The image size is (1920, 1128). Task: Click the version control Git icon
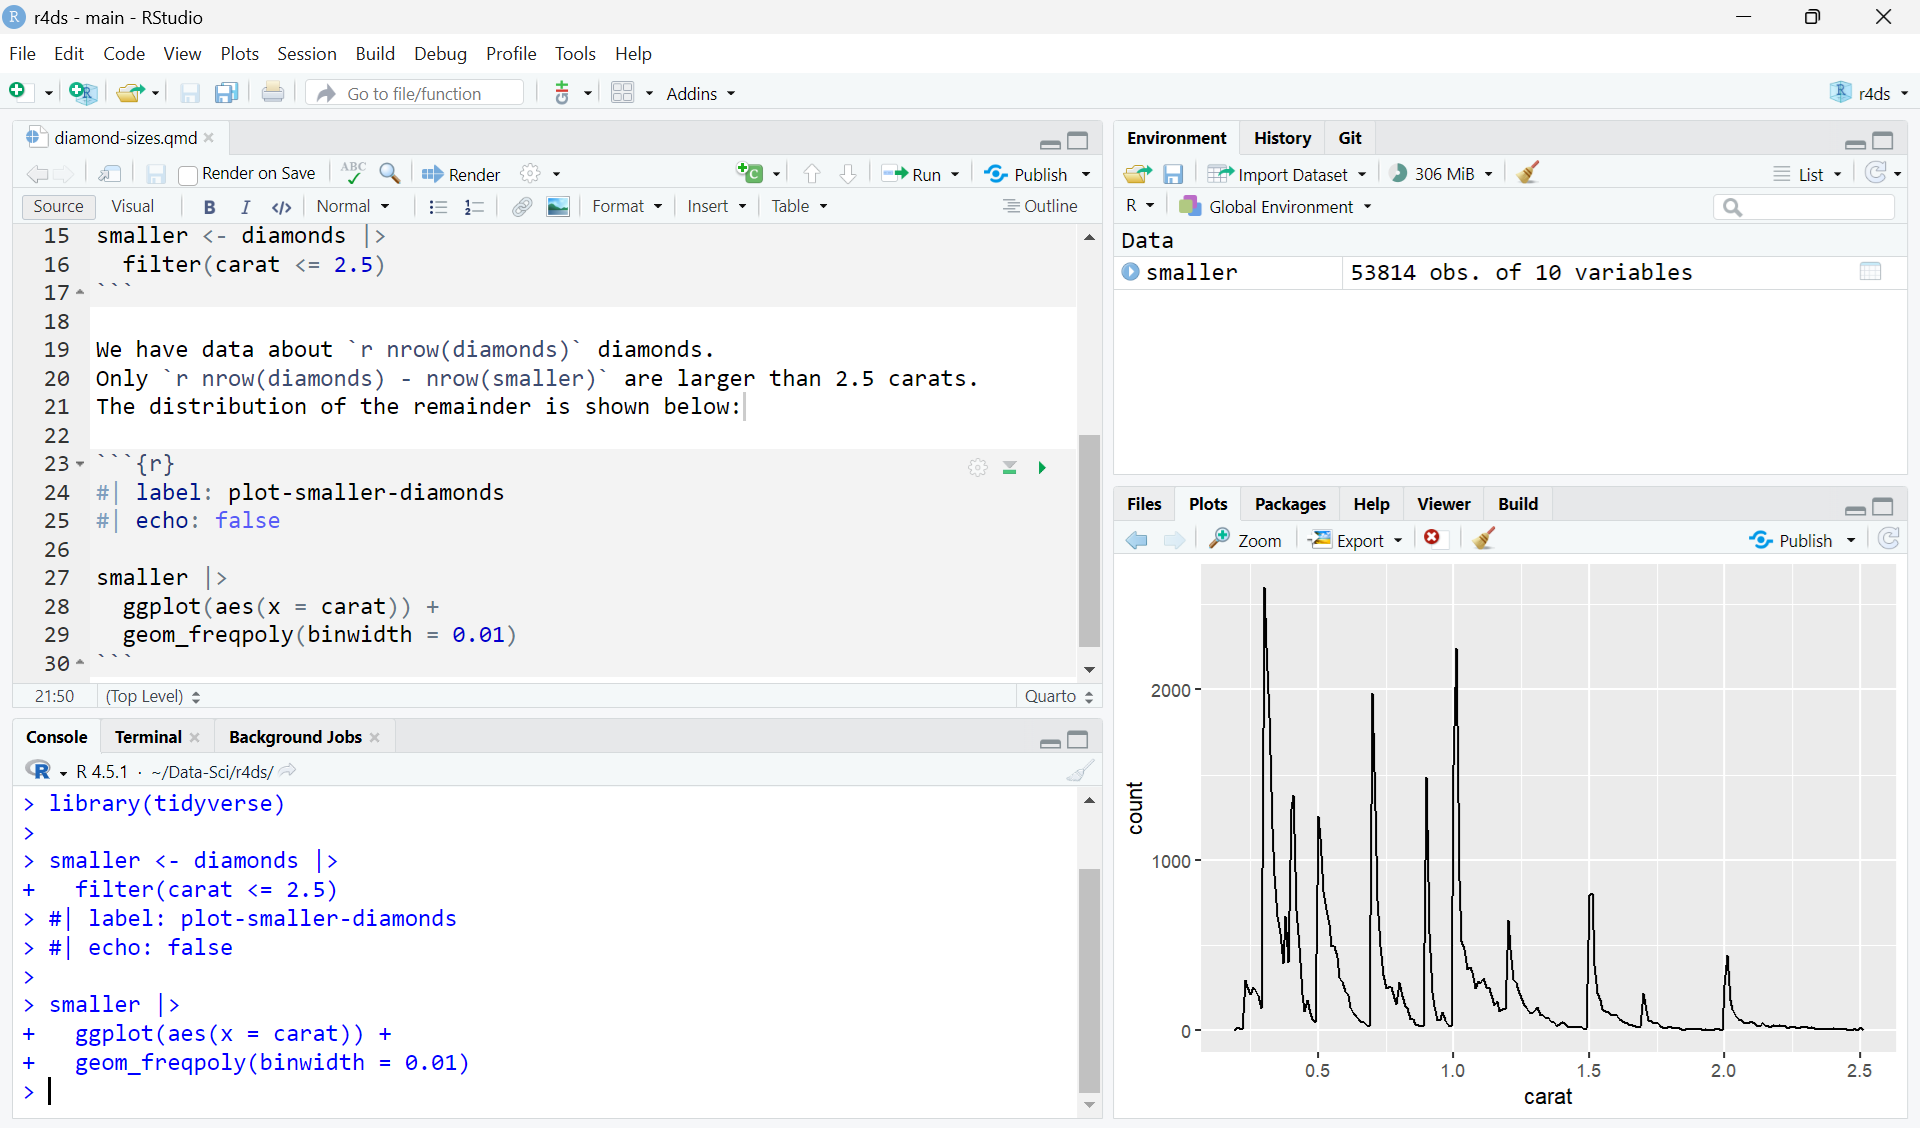(x=562, y=93)
